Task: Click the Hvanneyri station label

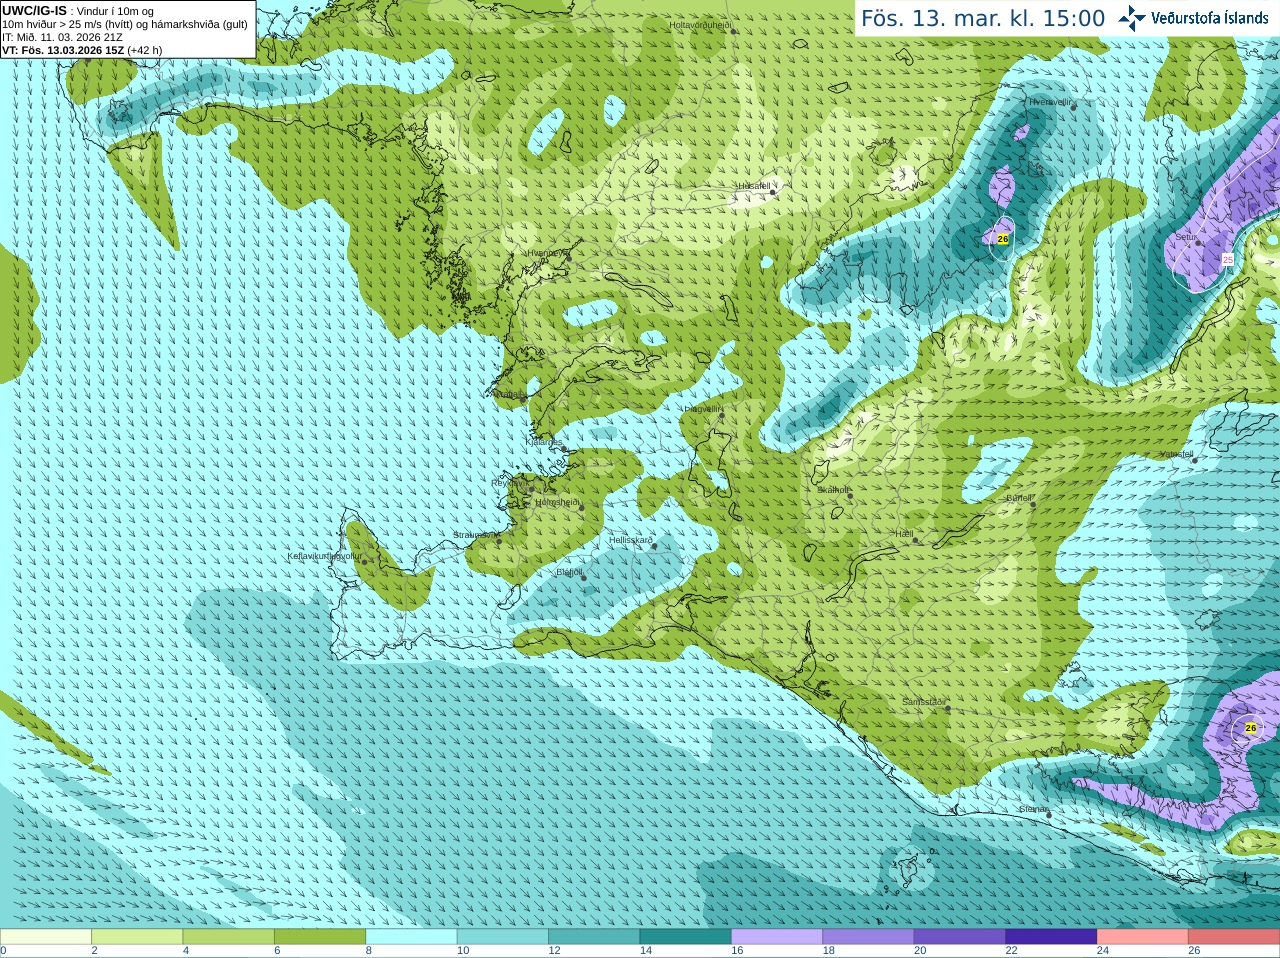Action: pos(546,253)
